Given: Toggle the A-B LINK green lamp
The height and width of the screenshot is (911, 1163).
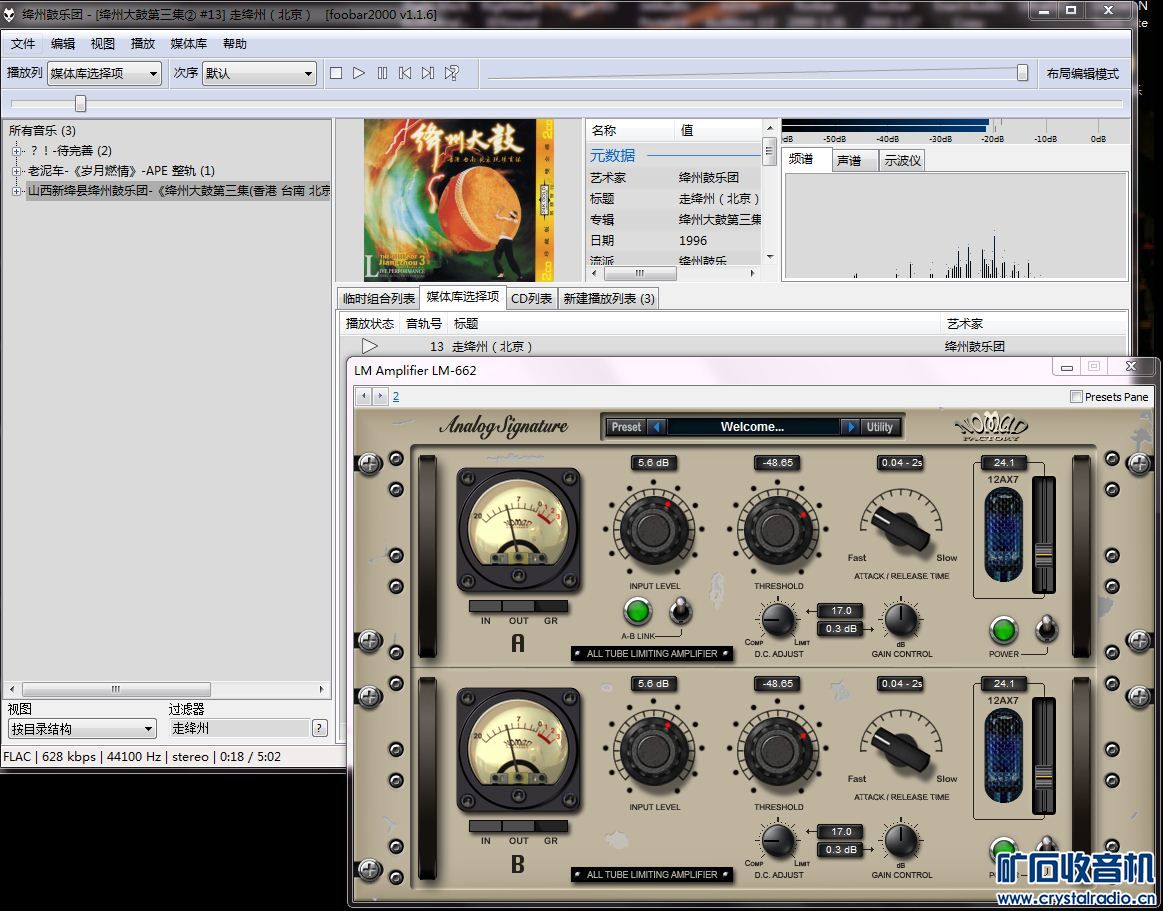Looking at the screenshot, I should point(637,611).
